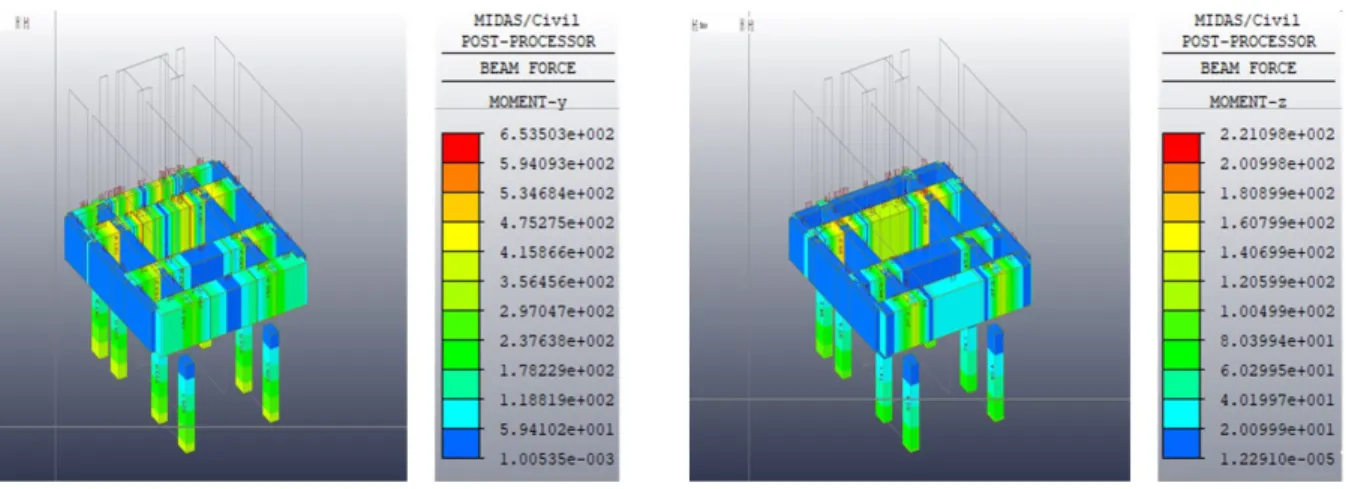Select the MOMENT-y legend title
This screenshot has height=489, width=1346.
click(x=528, y=101)
